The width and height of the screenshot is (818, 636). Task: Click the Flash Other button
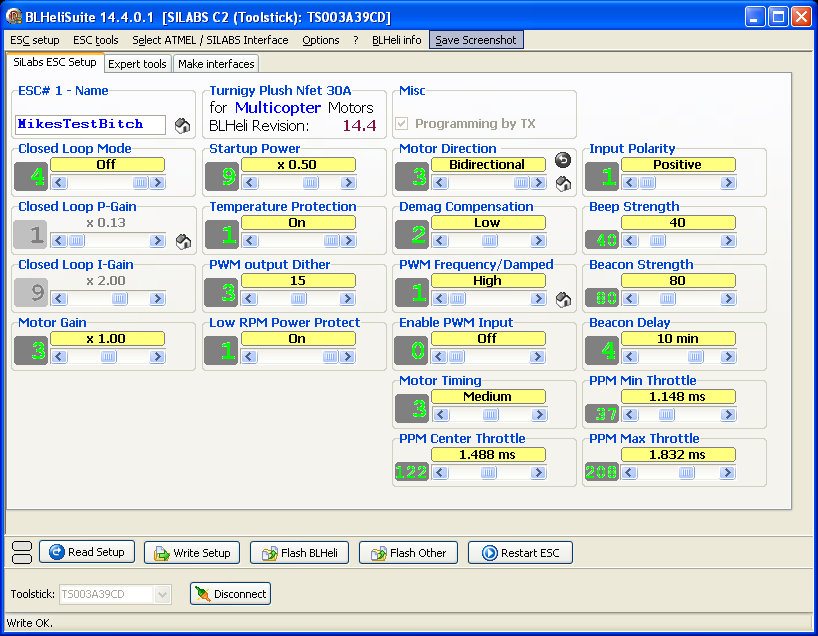408,553
